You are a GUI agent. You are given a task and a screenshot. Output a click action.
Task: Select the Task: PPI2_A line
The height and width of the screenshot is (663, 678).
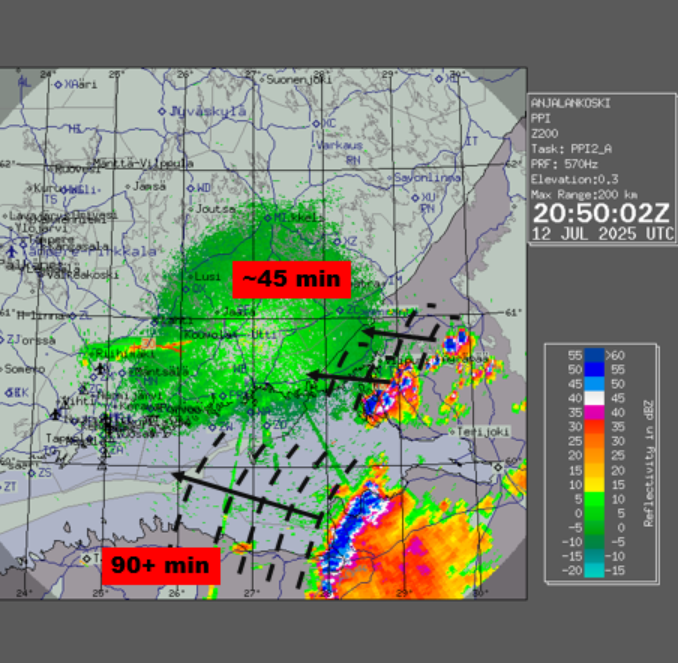(571, 149)
